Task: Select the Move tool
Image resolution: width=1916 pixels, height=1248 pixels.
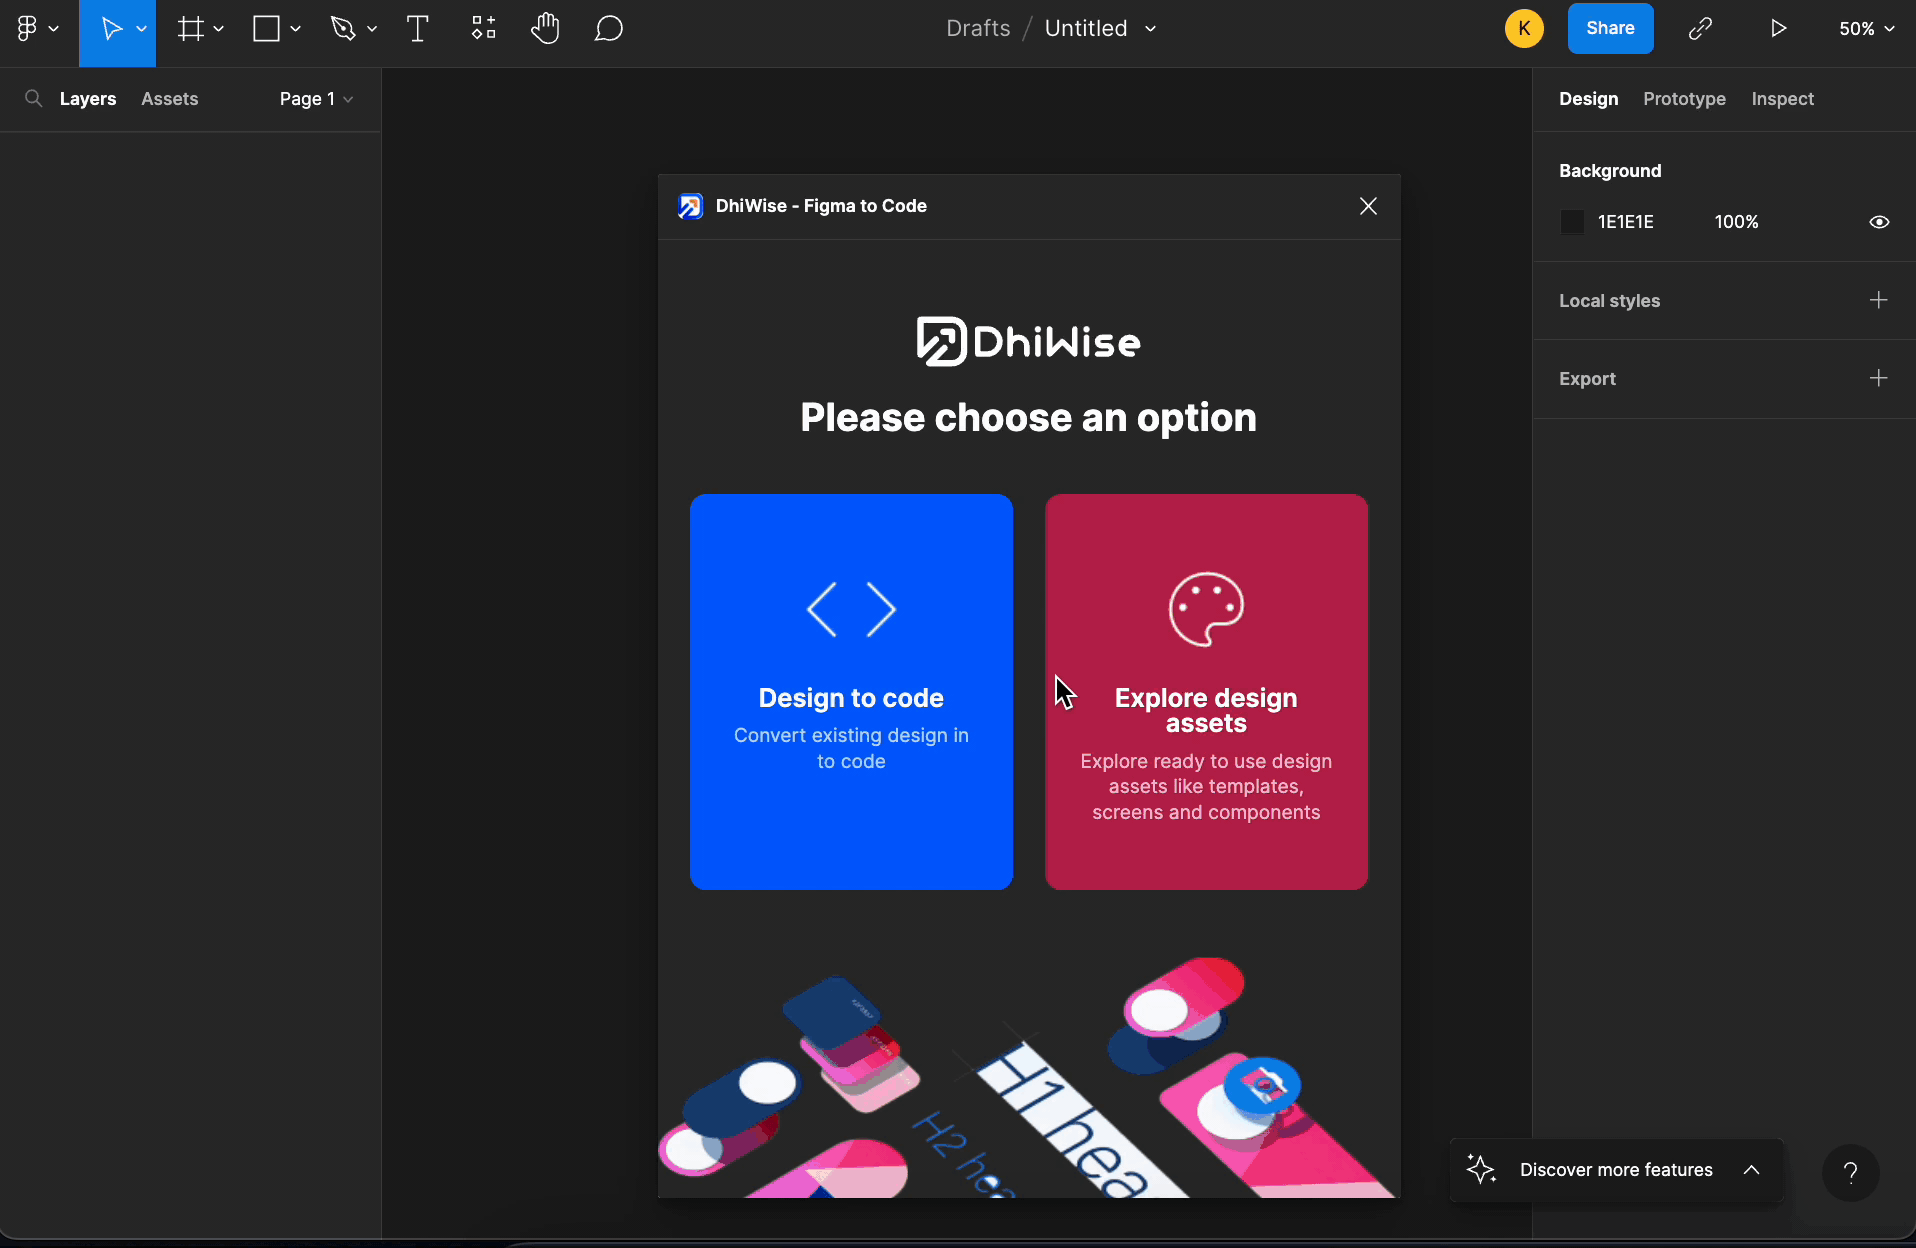Action: pos(111,29)
